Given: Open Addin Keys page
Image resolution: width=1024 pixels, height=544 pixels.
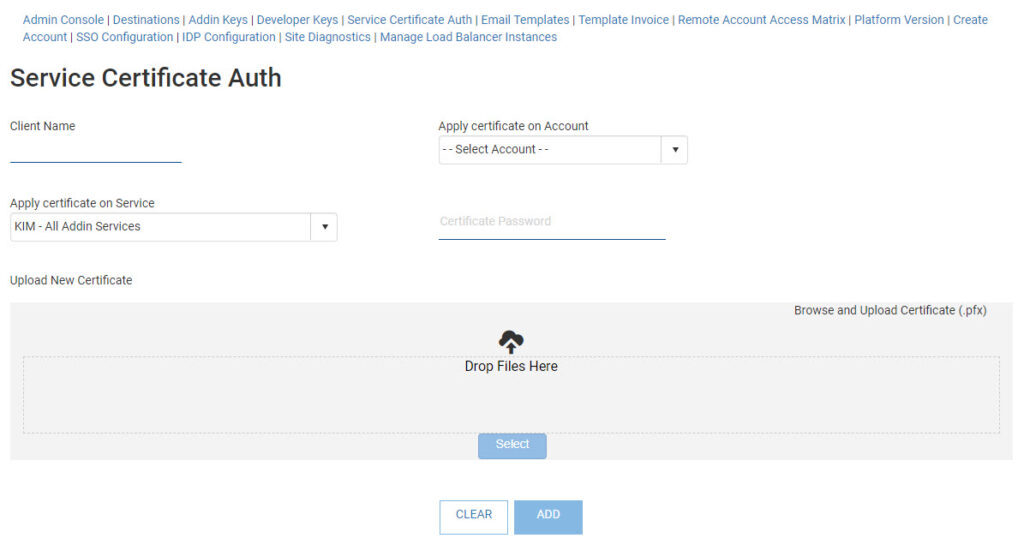Looking at the screenshot, I should pos(218,20).
